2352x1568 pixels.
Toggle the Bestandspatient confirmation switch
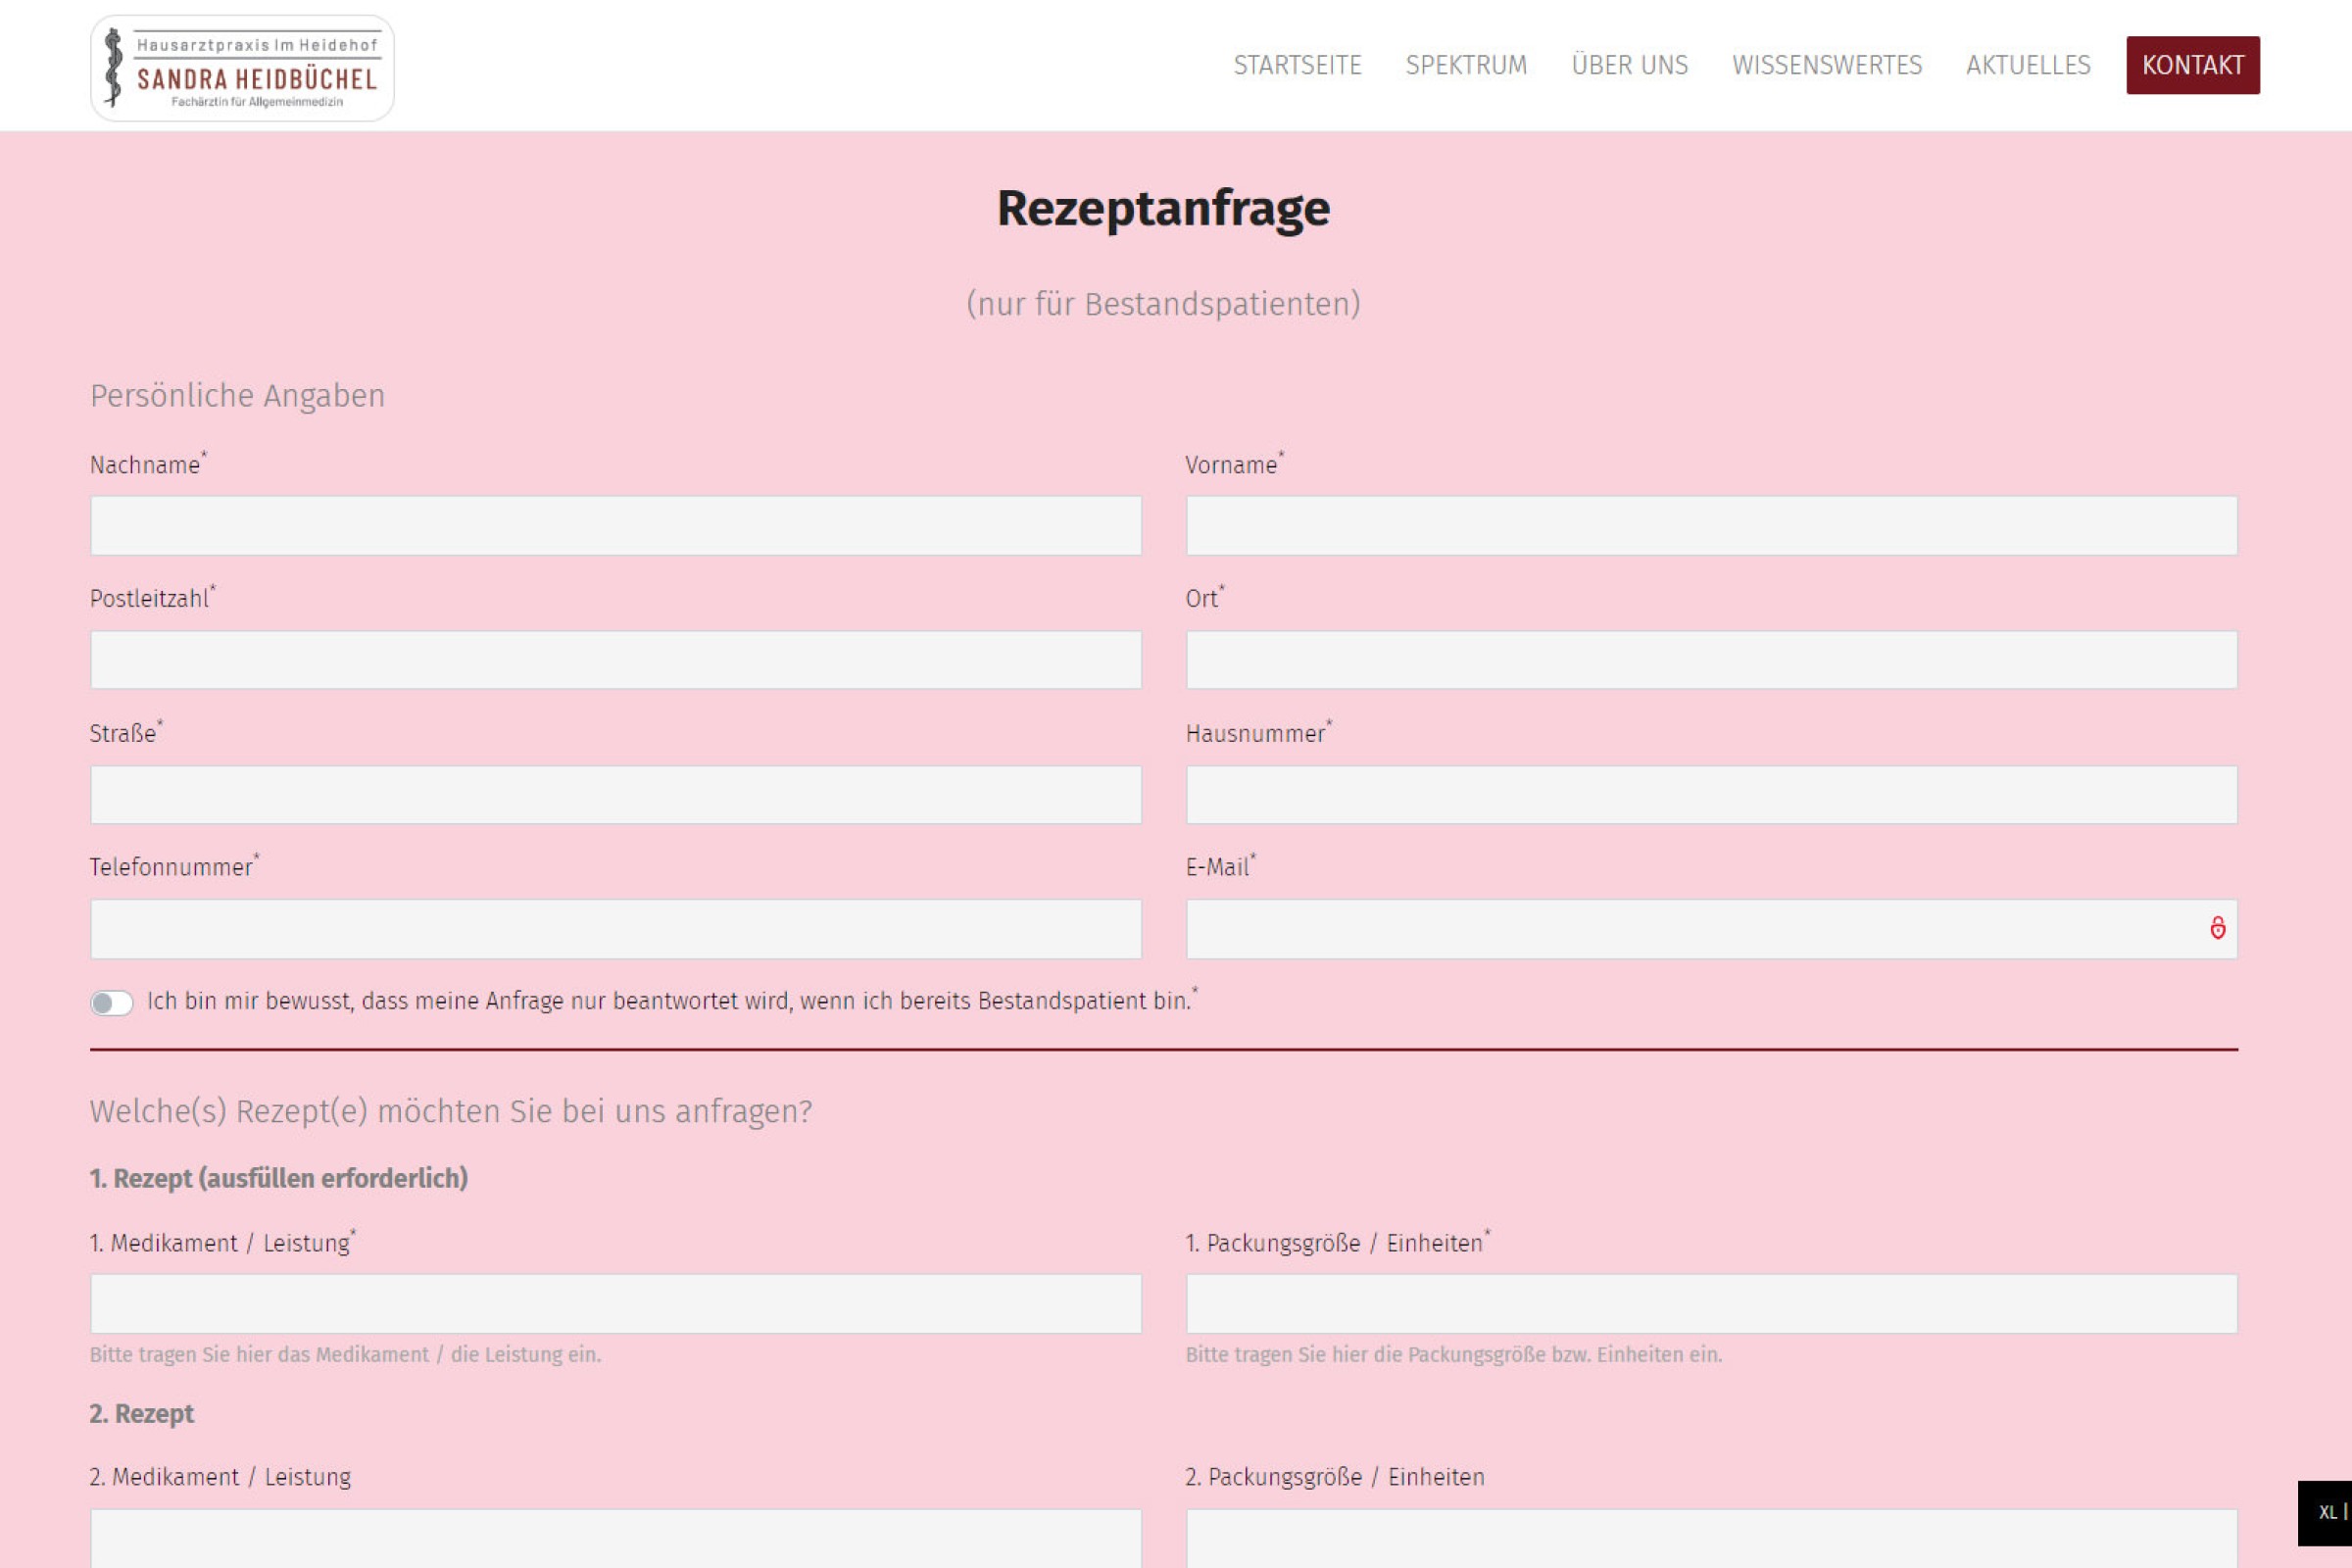[x=111, y=1002]
